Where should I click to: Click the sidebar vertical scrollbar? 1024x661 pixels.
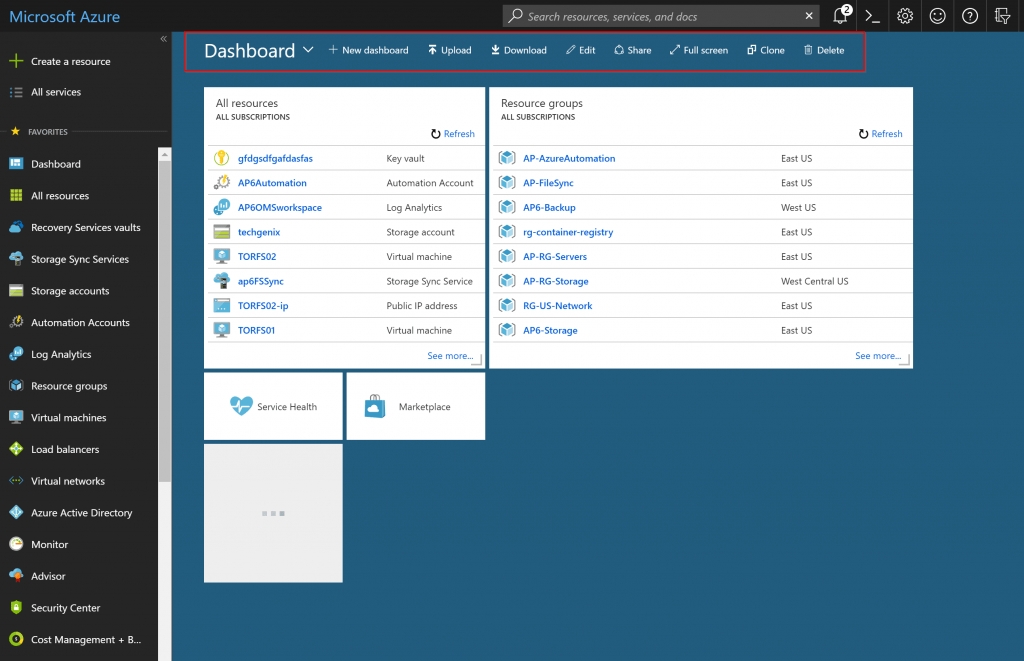click(x=165, y=320)
